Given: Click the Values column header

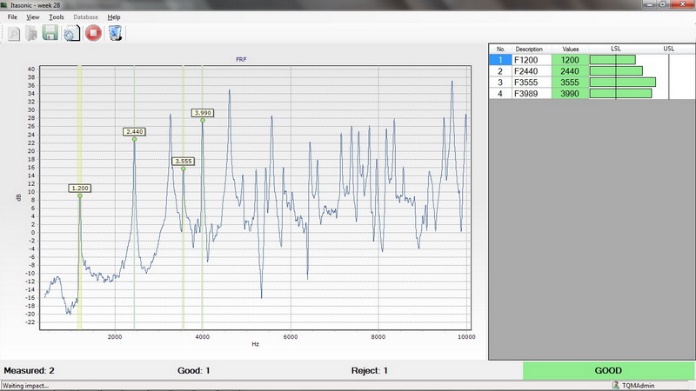Looking at the screenshot, I should coord(570,49).
